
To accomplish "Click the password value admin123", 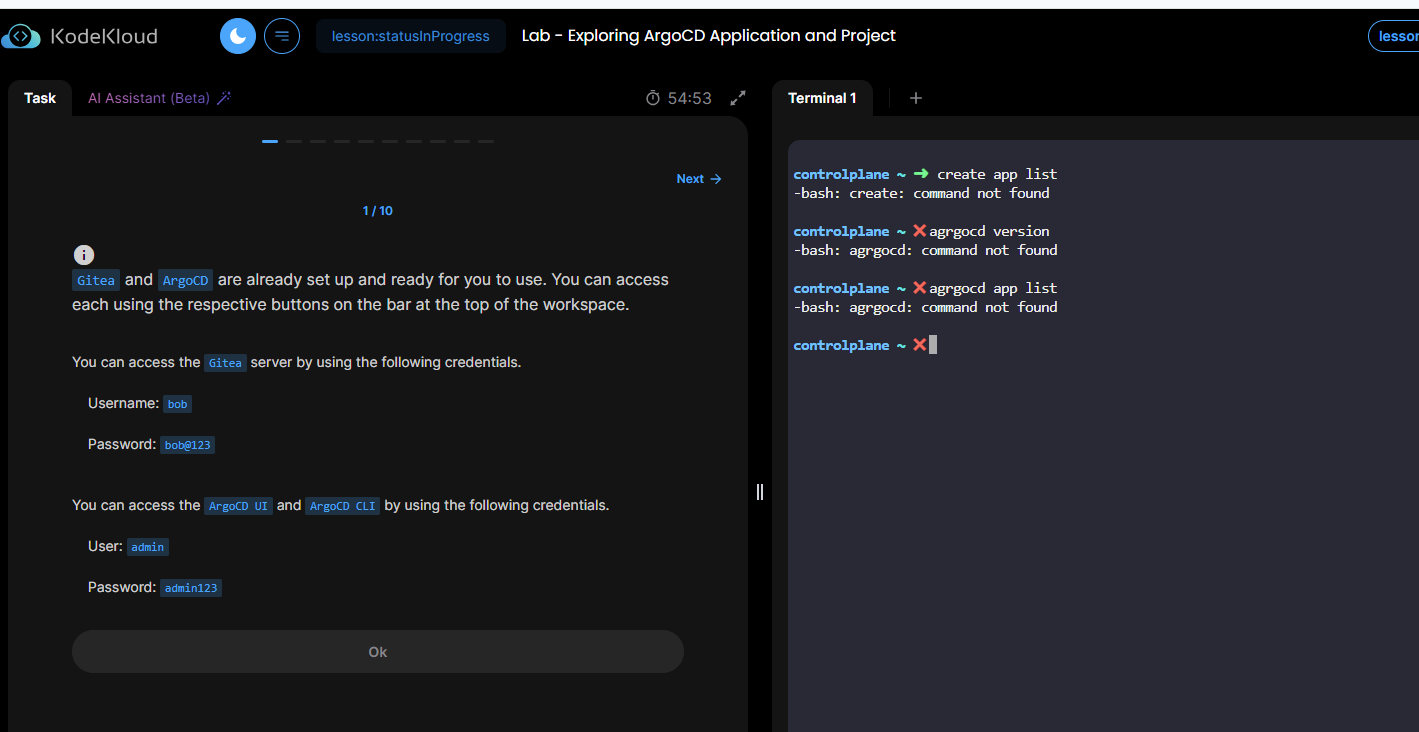I will (x=191, y=588).
